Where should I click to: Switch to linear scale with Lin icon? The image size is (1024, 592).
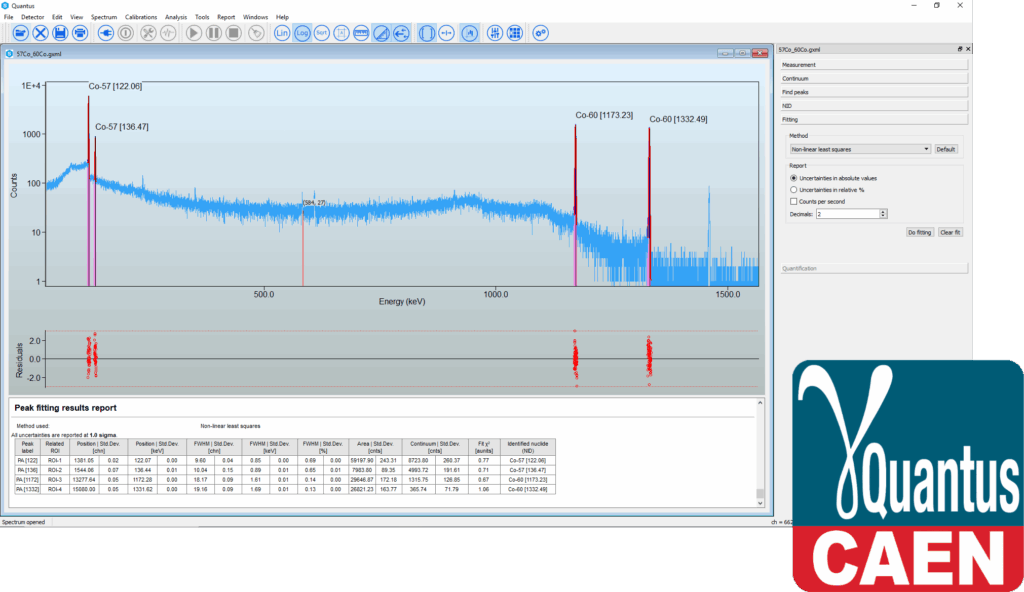[x=281, y=33]
